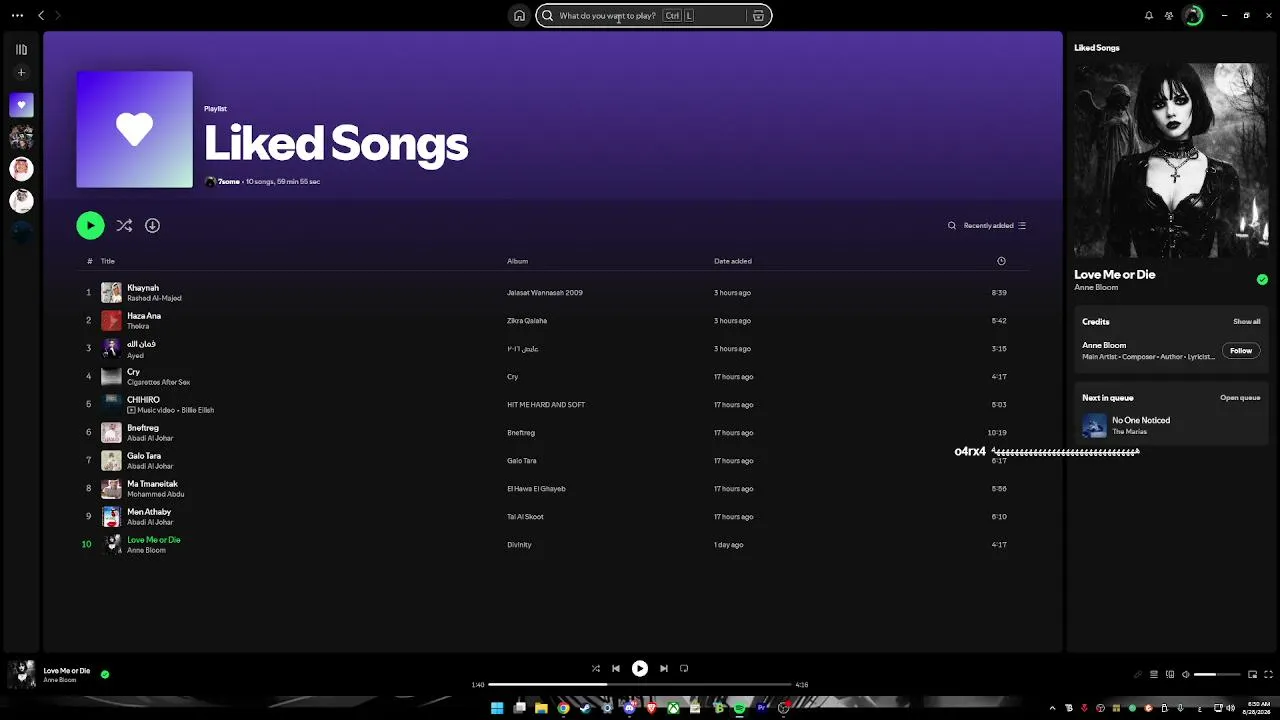Screen dimensions: 1280x720
Task: Open File Explorer from the taskbar
Action: [541, 708]
